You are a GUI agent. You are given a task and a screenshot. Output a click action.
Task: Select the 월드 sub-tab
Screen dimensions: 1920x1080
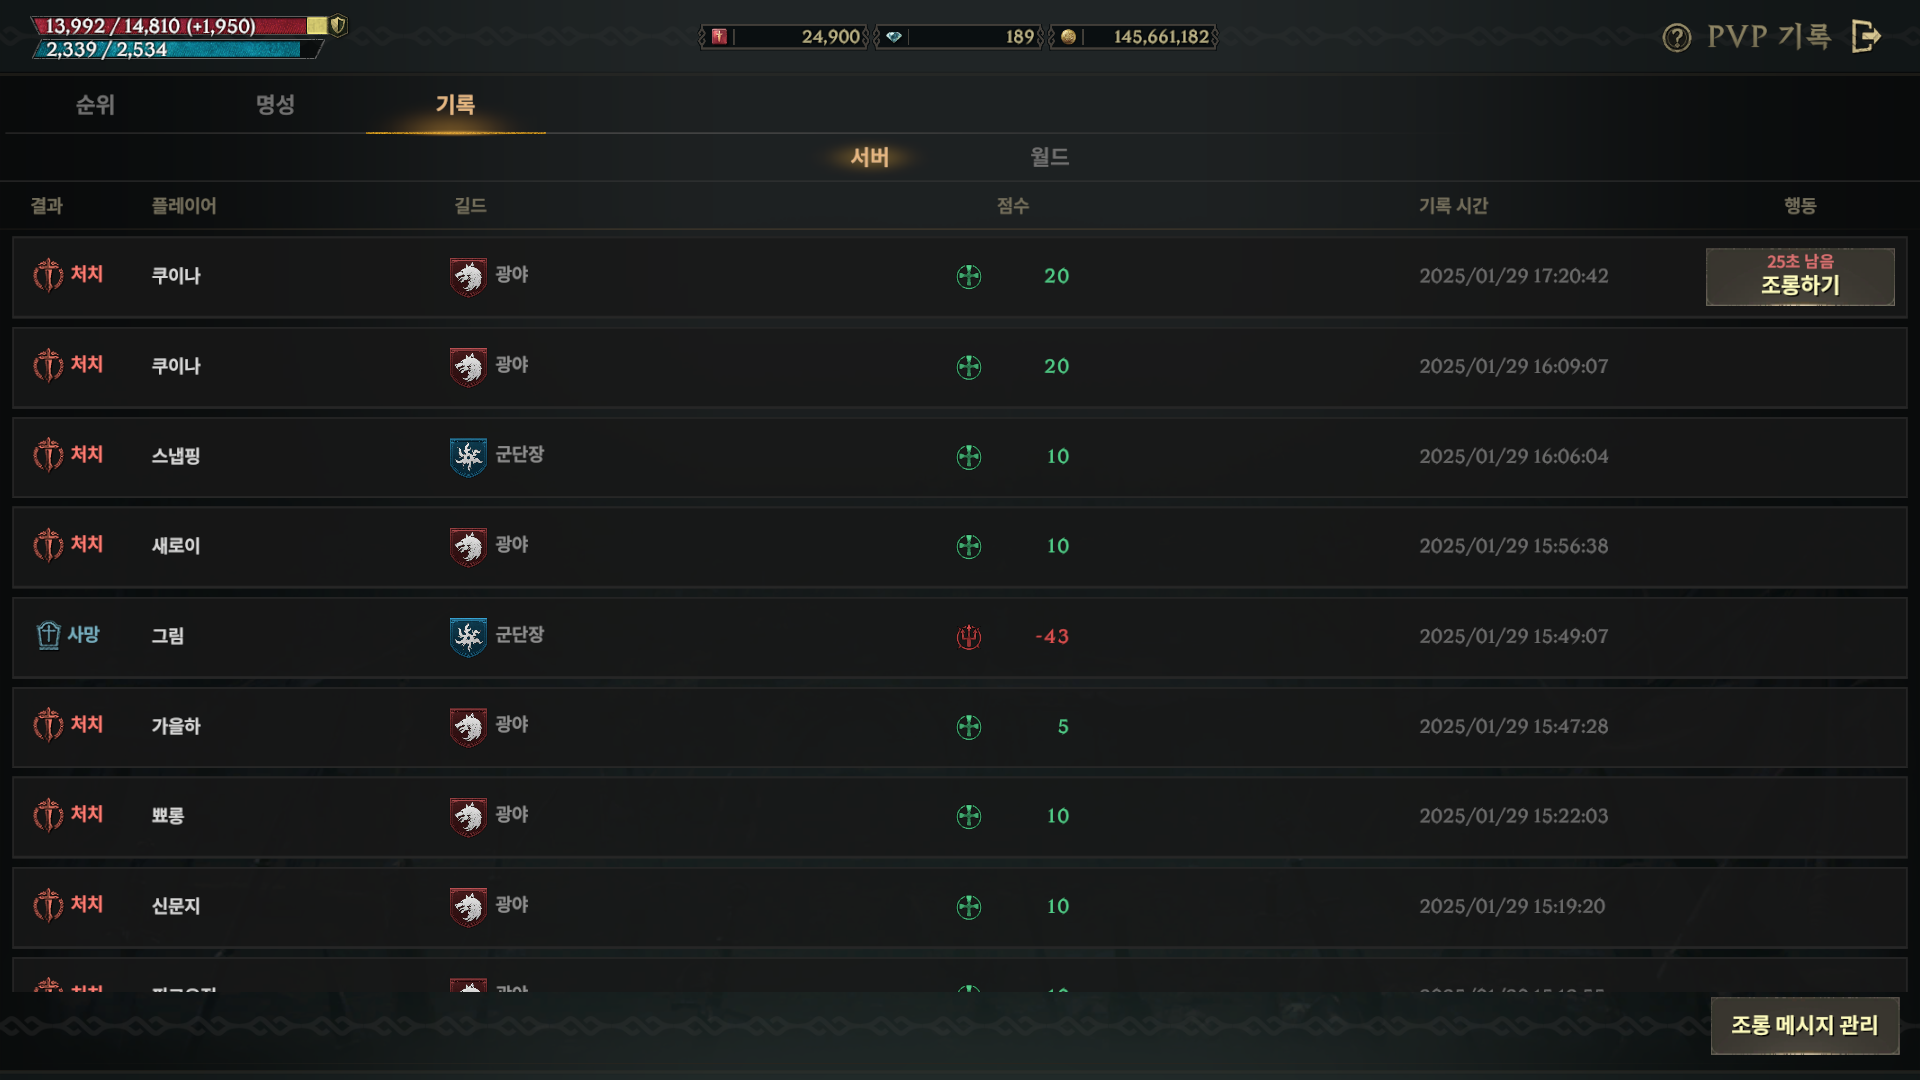[x=1050, y=157]
